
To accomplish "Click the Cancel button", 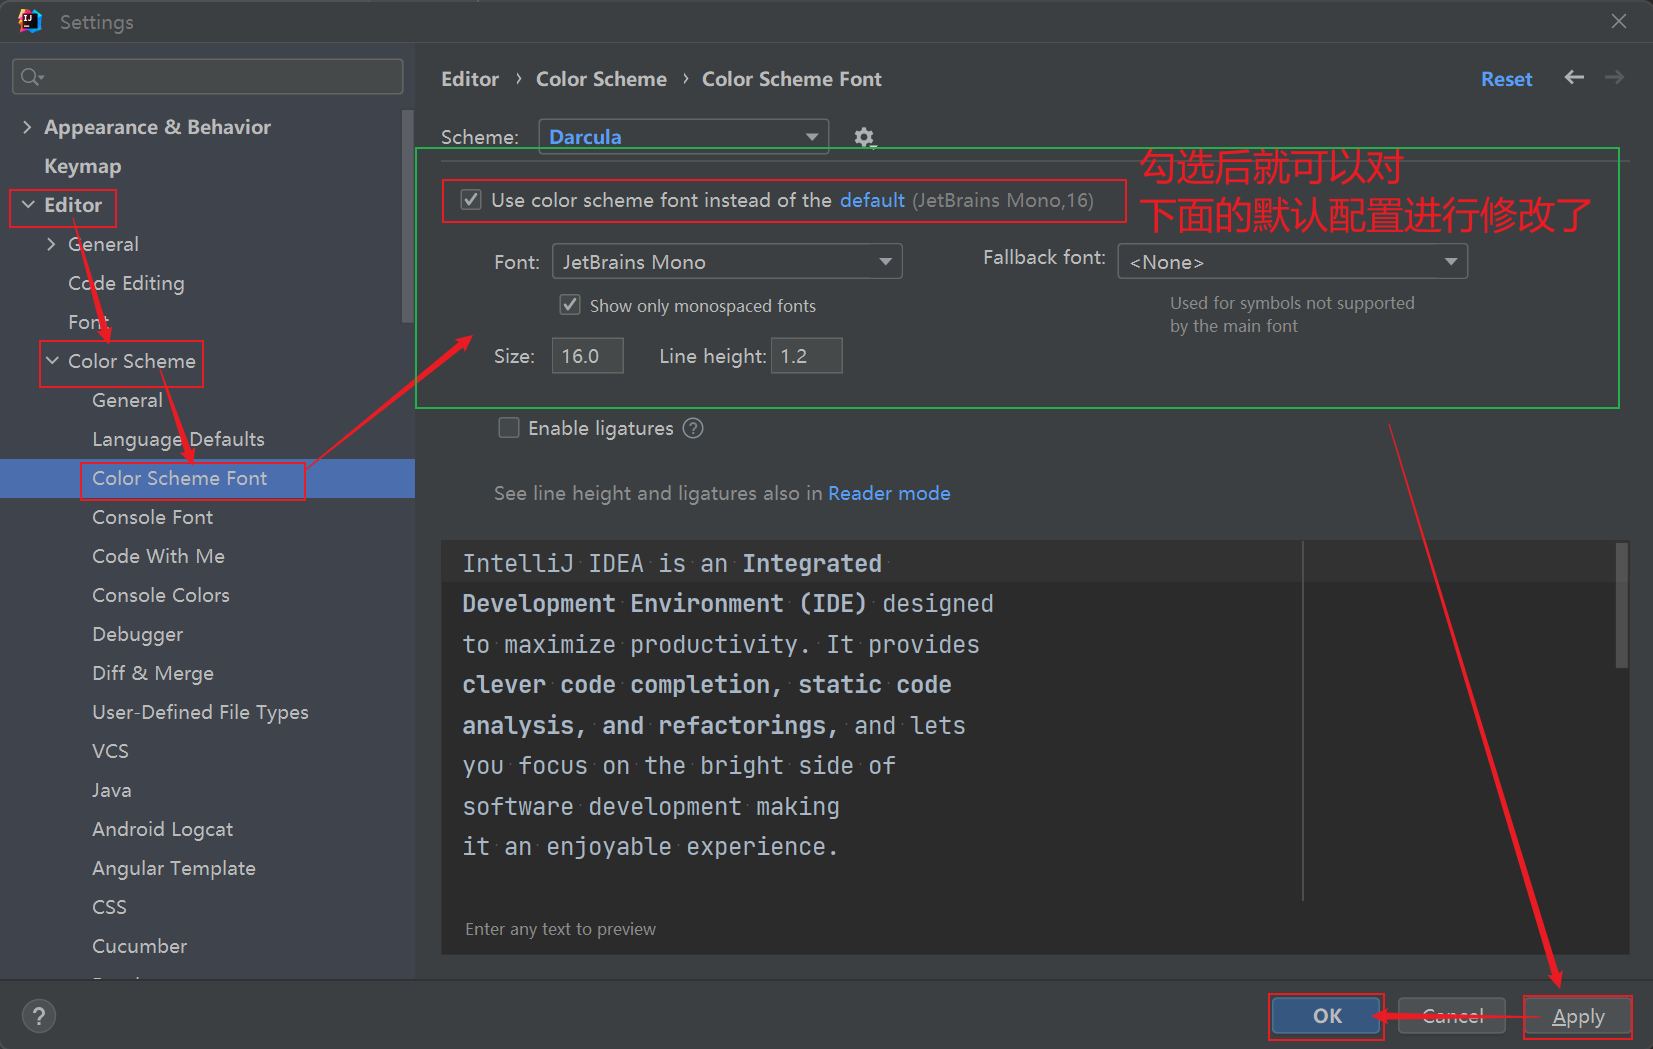I will point(1452,1016).
